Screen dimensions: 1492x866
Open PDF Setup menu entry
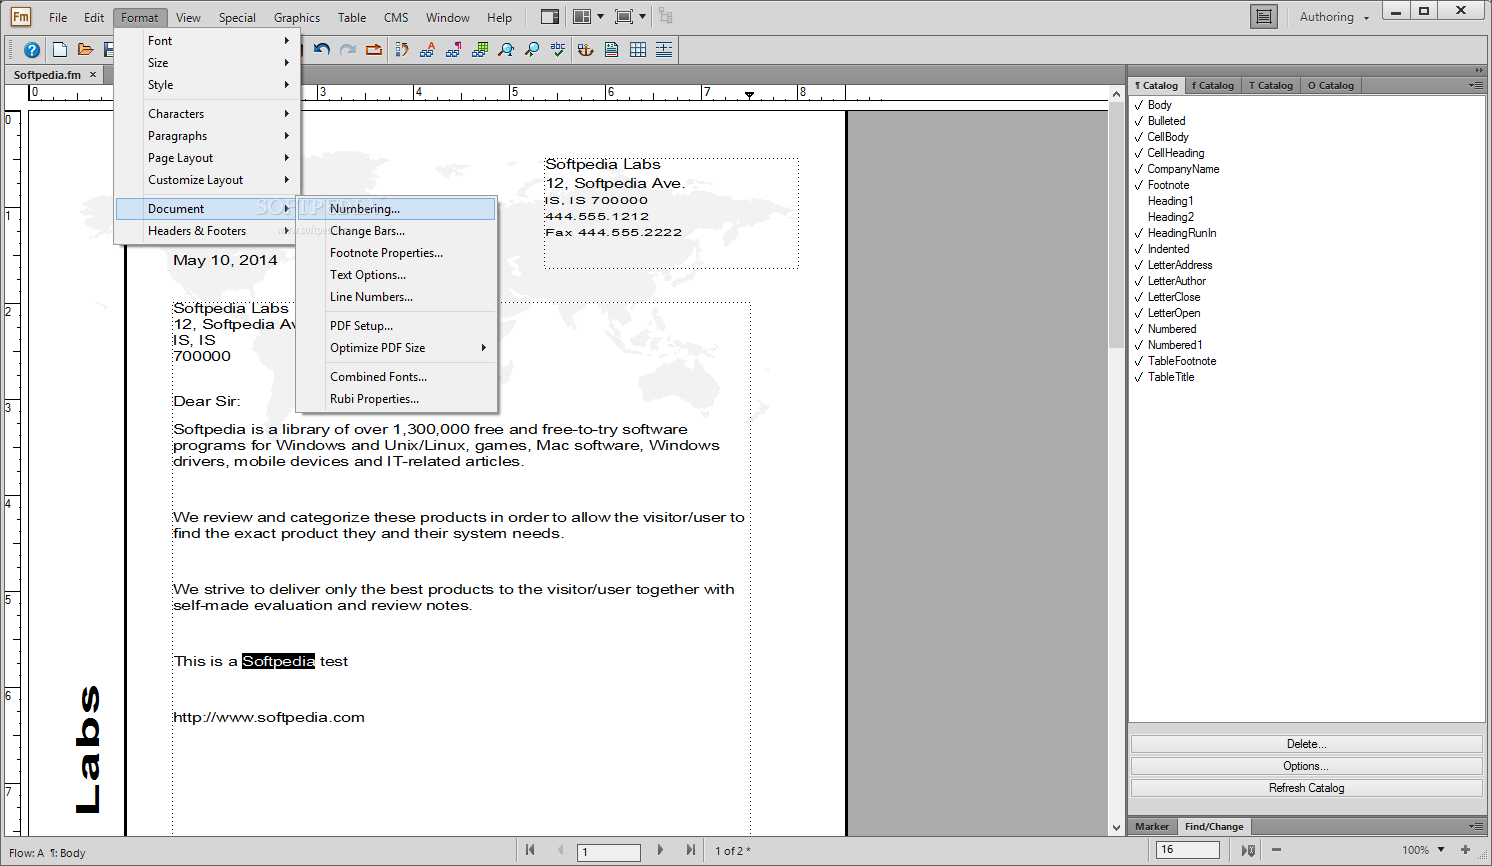click(396, 326)
